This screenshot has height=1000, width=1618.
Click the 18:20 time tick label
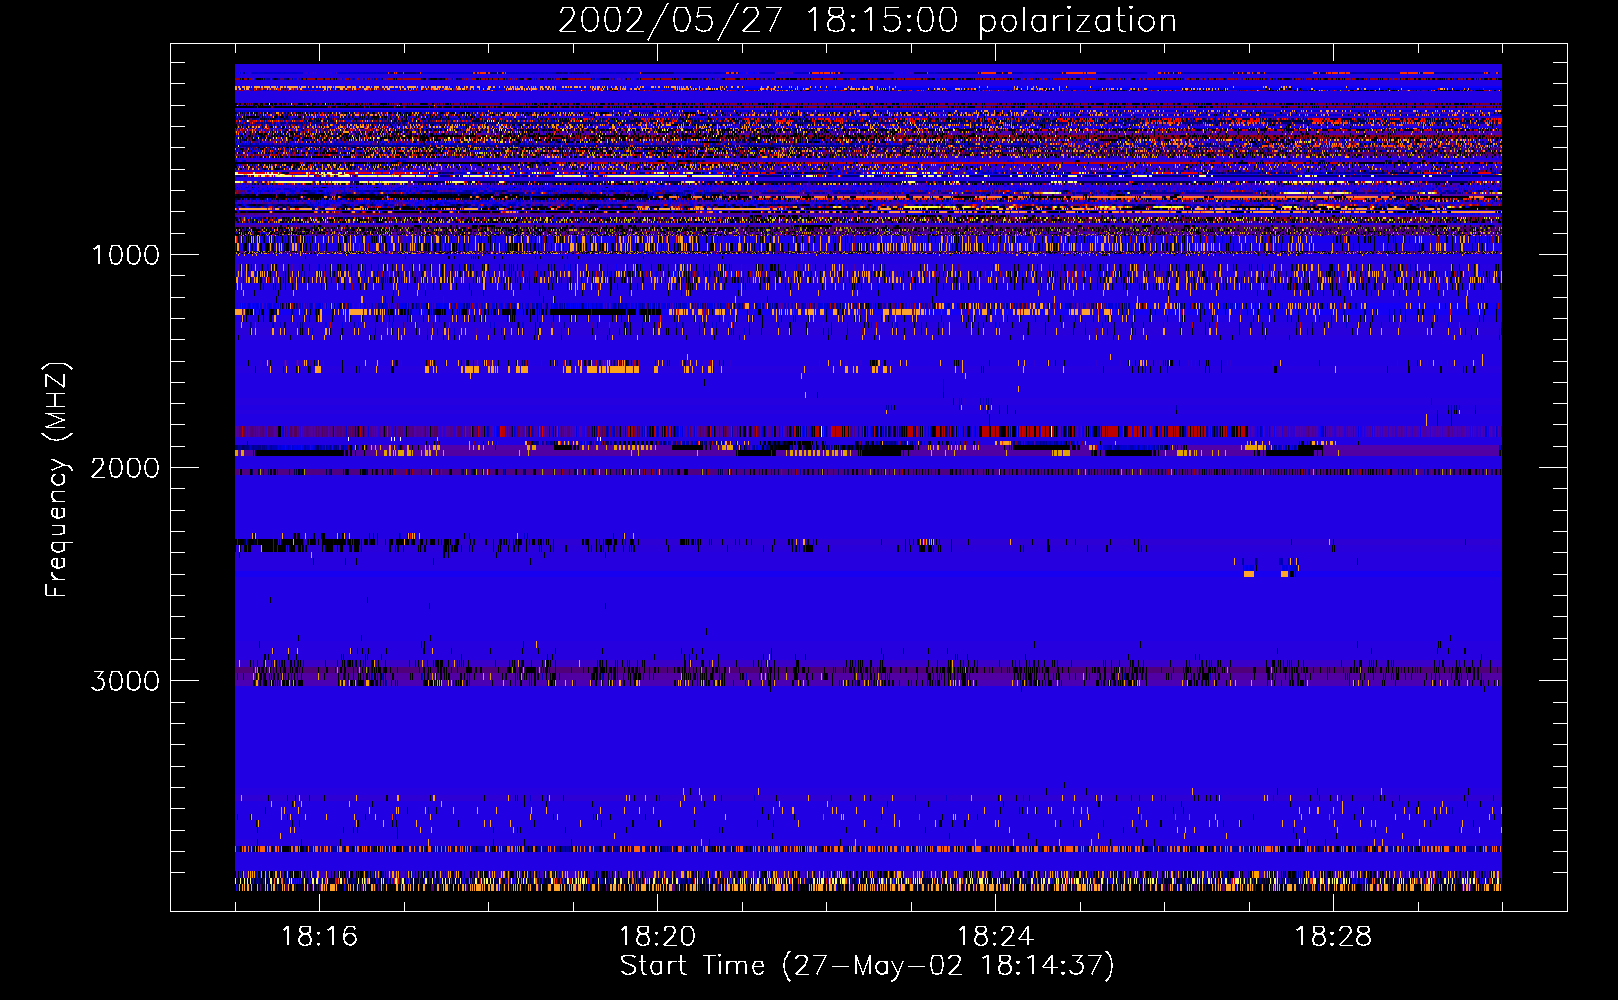tap(657, 937)
